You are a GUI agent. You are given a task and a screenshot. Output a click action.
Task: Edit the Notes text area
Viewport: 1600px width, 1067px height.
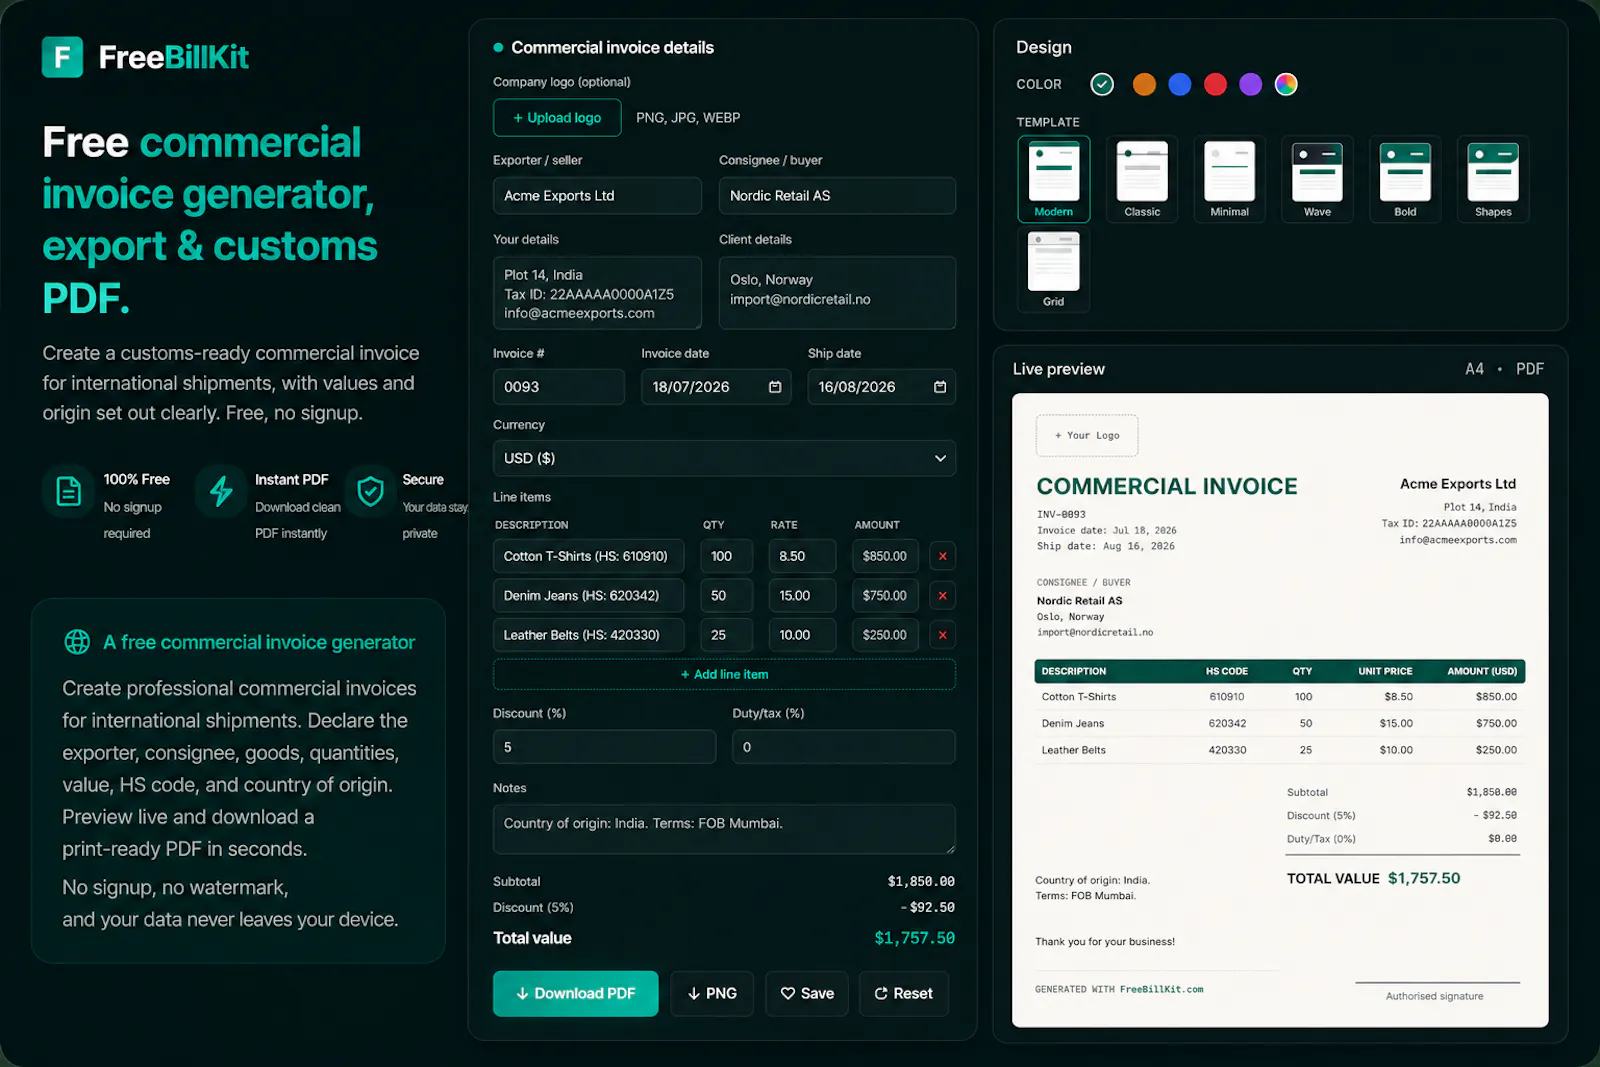(724, 829)
